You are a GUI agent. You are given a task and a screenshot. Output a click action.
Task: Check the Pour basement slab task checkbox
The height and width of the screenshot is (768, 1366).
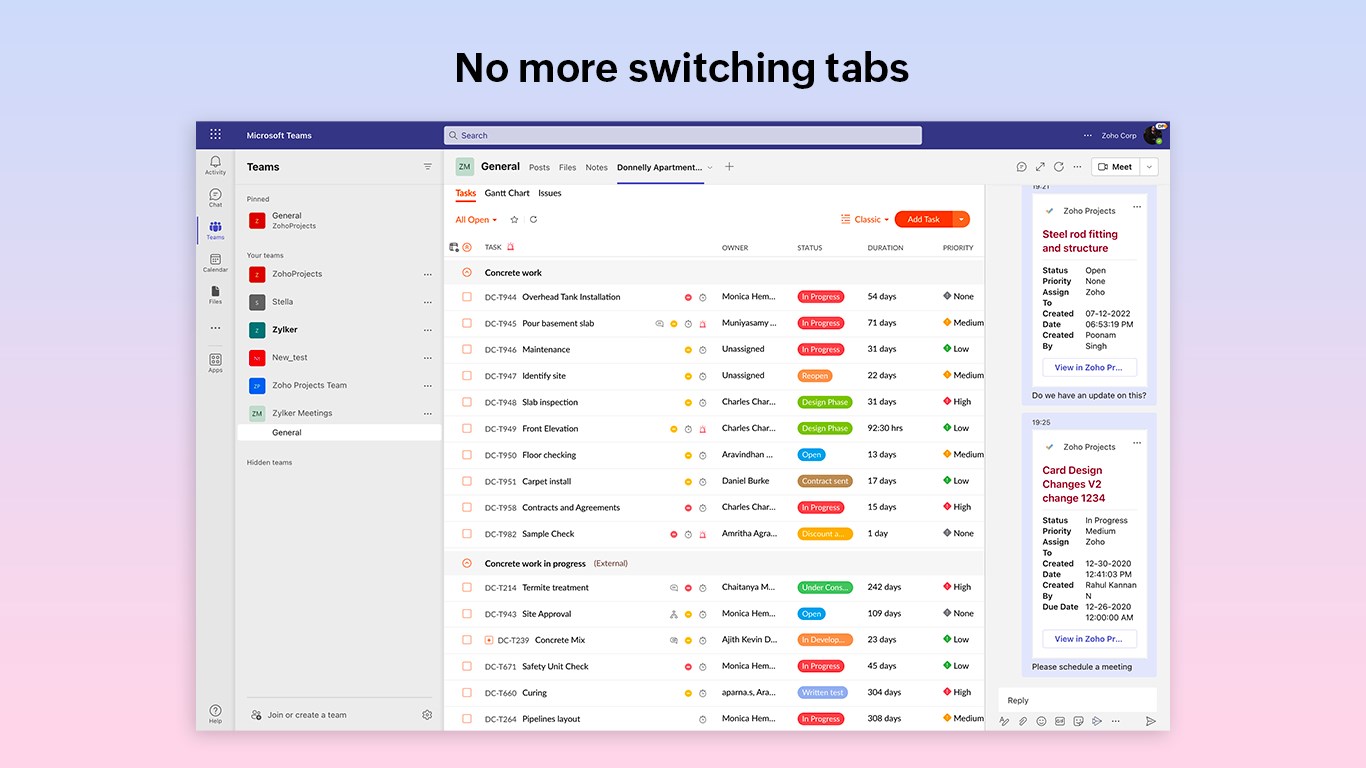467,323
